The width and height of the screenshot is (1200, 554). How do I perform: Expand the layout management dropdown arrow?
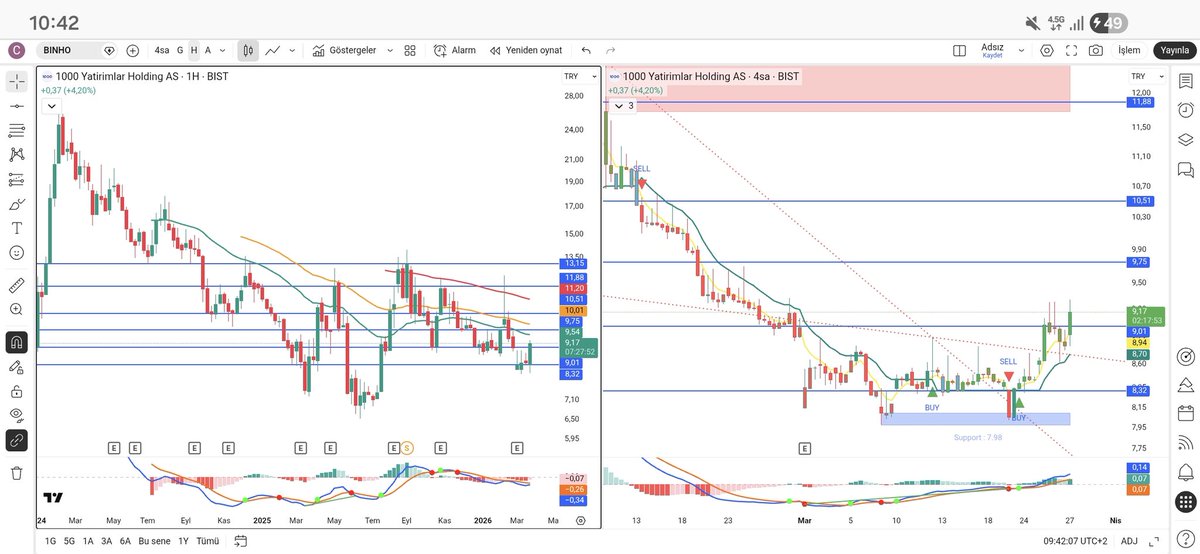click(1021, 50)
